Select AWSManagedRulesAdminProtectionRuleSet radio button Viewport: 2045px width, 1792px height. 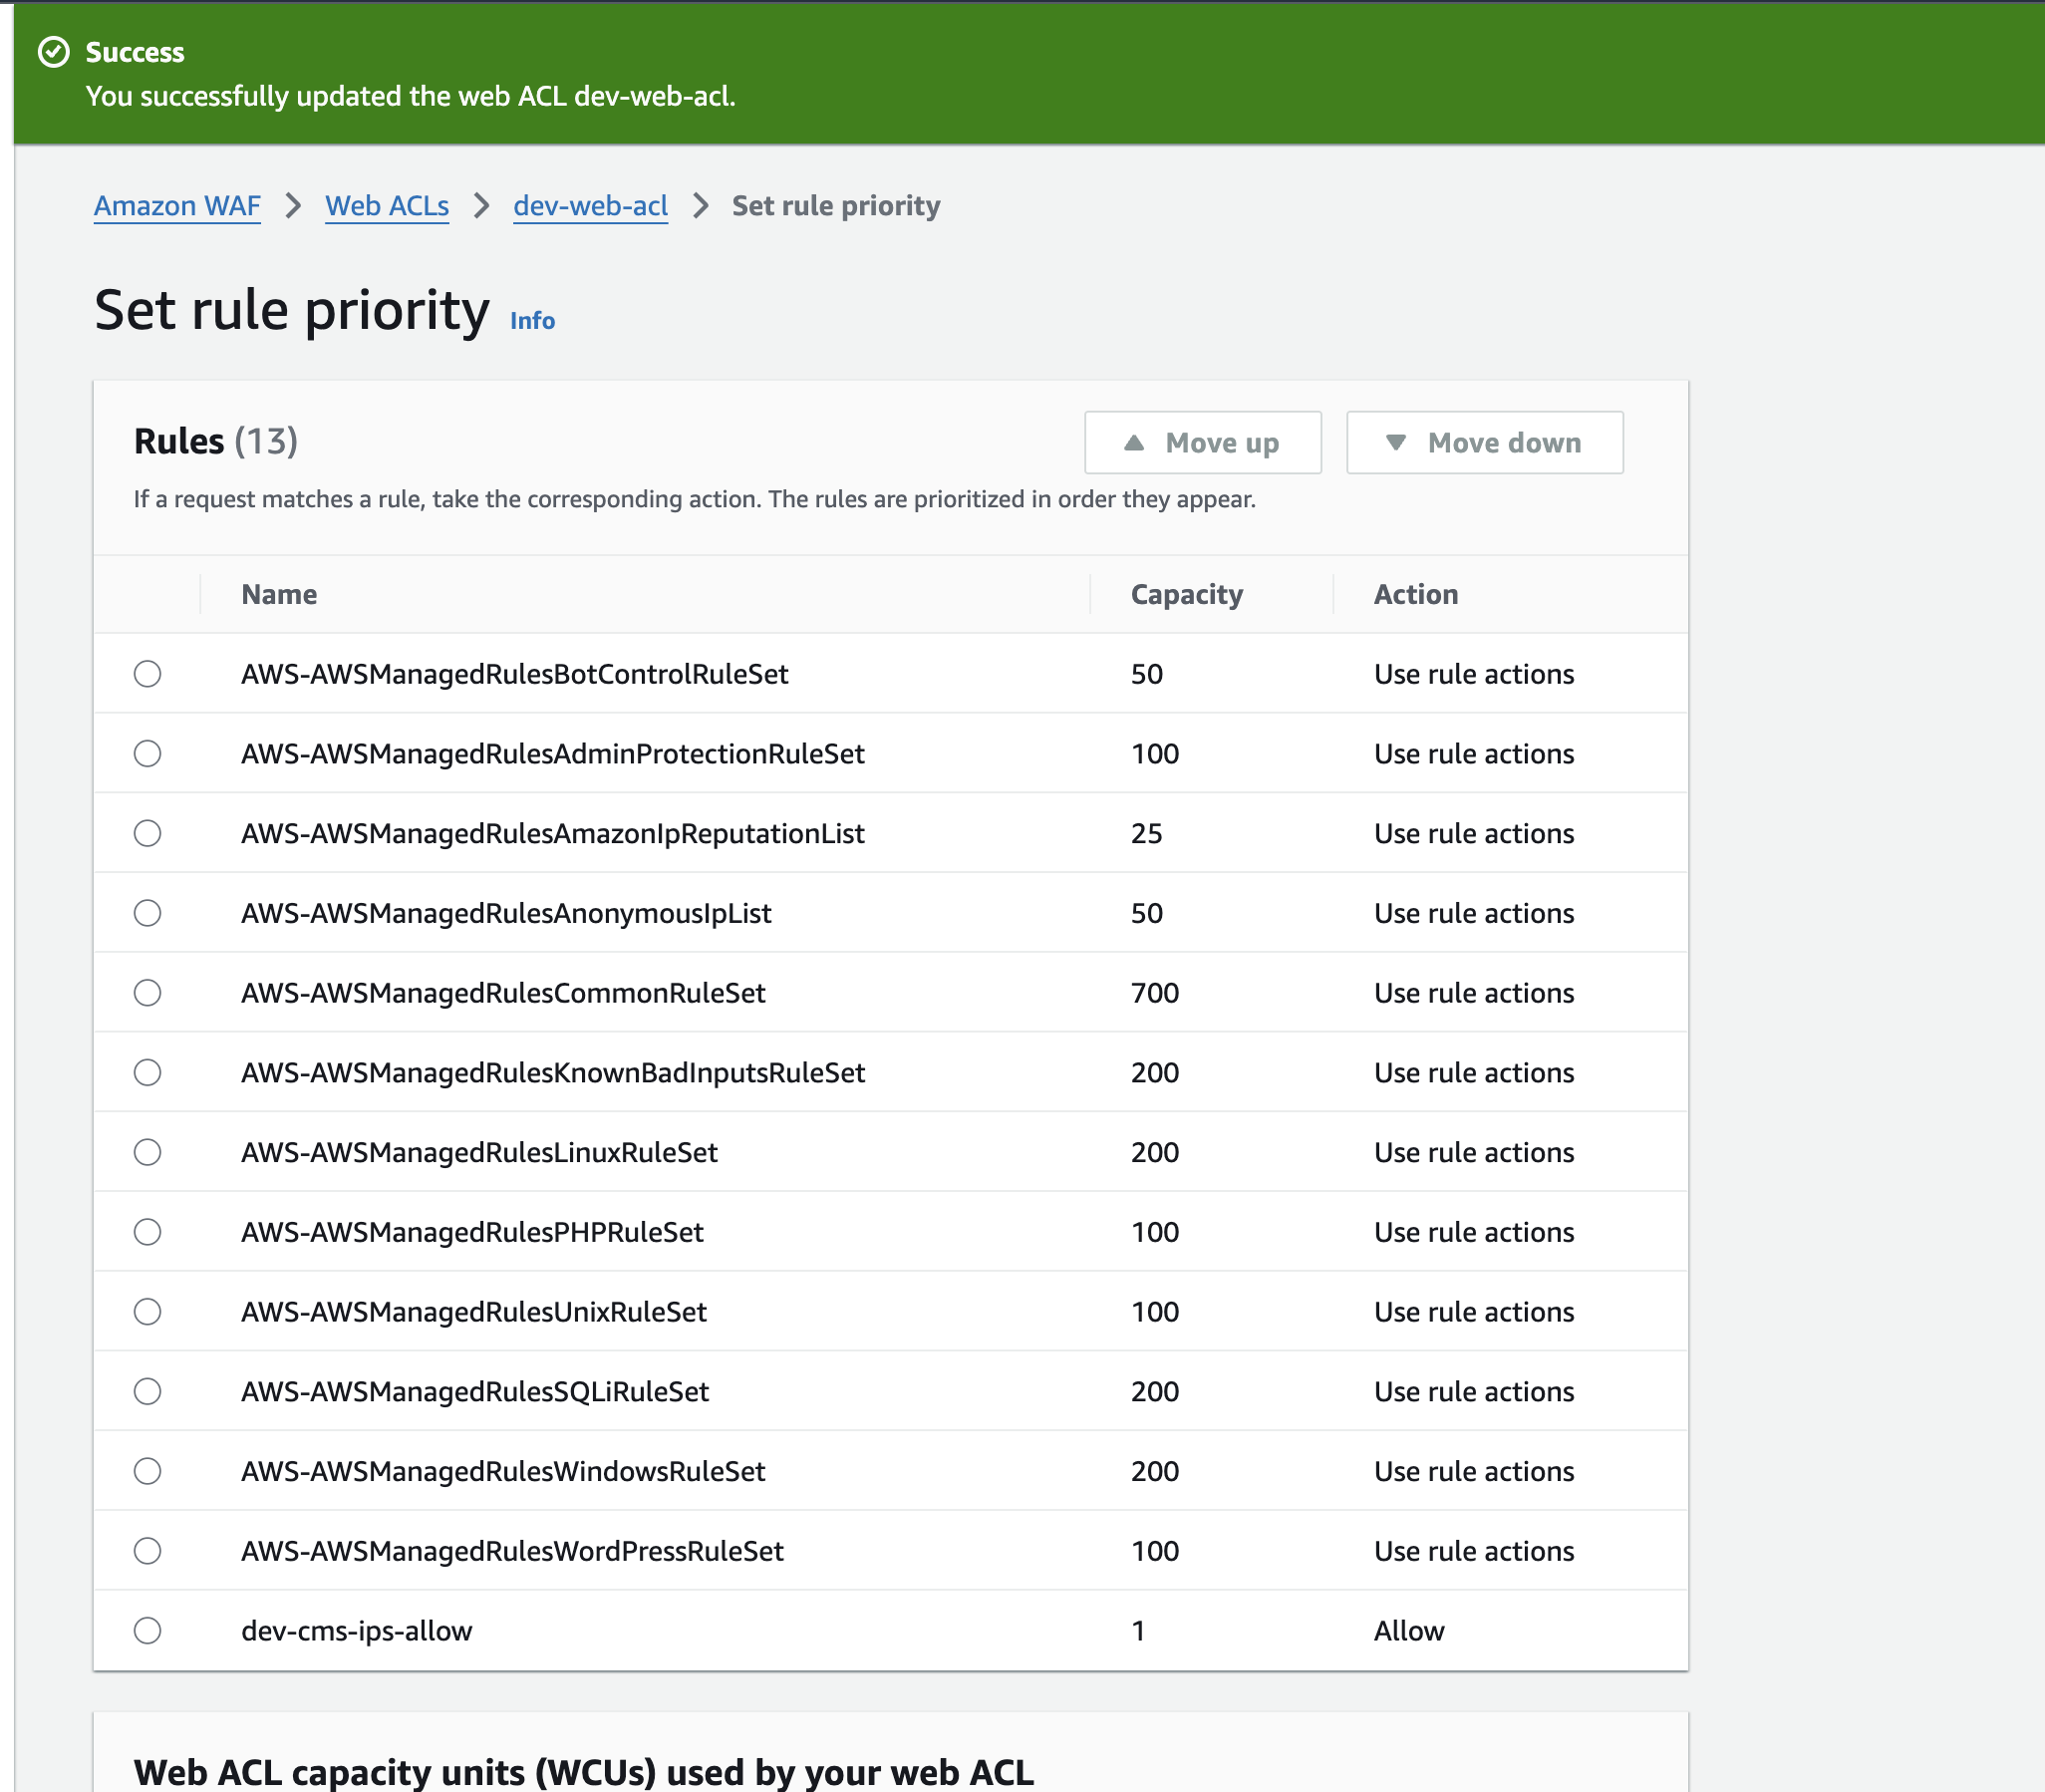click(148, 754)
